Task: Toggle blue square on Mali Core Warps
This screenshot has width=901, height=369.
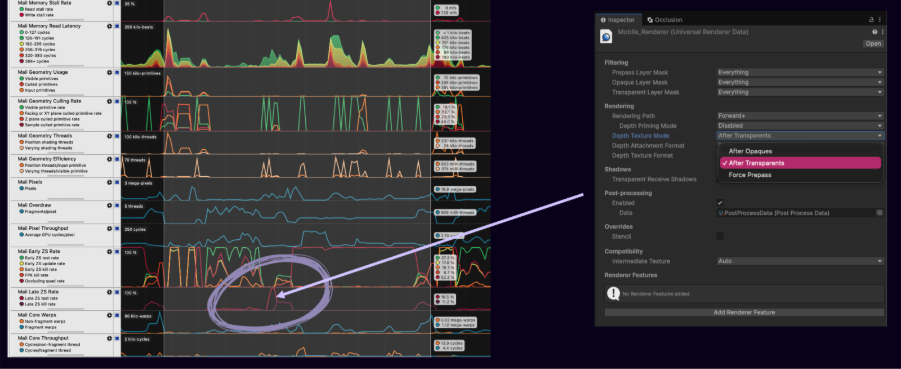Action: 117,315
